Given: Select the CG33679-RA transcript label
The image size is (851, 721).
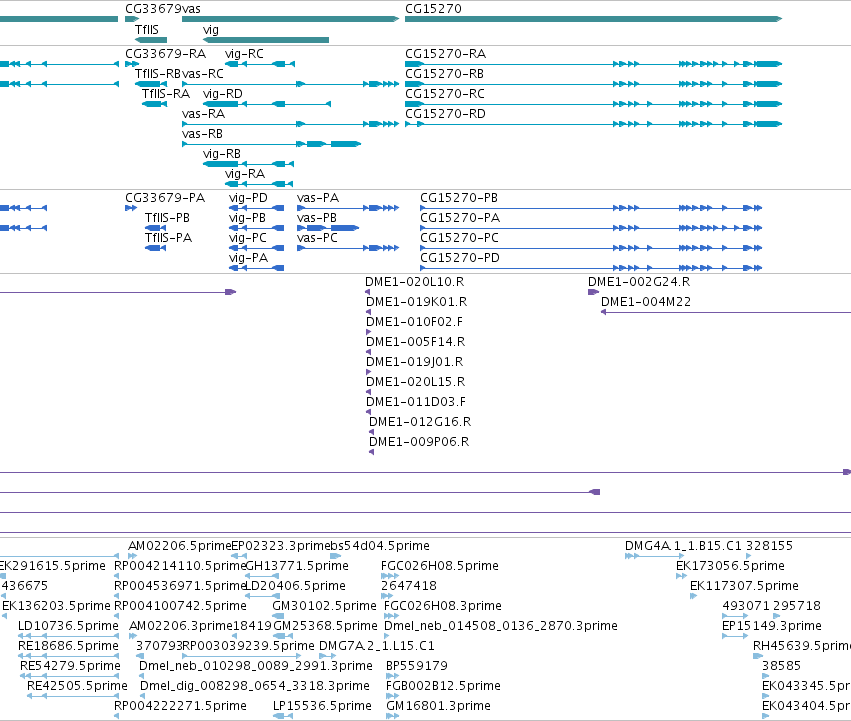Looking at the screenshot, I should 166,54.
